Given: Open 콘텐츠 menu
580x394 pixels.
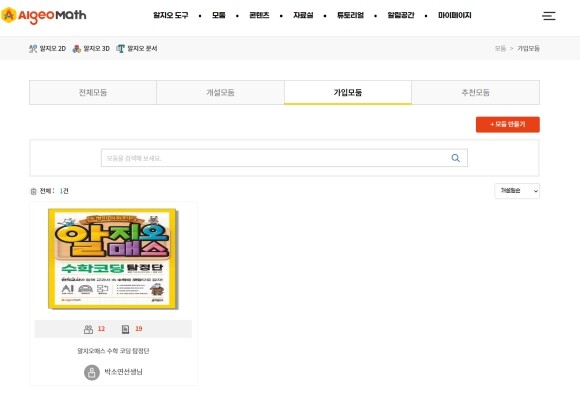Looking at the screenshot, I should (259, 15).
